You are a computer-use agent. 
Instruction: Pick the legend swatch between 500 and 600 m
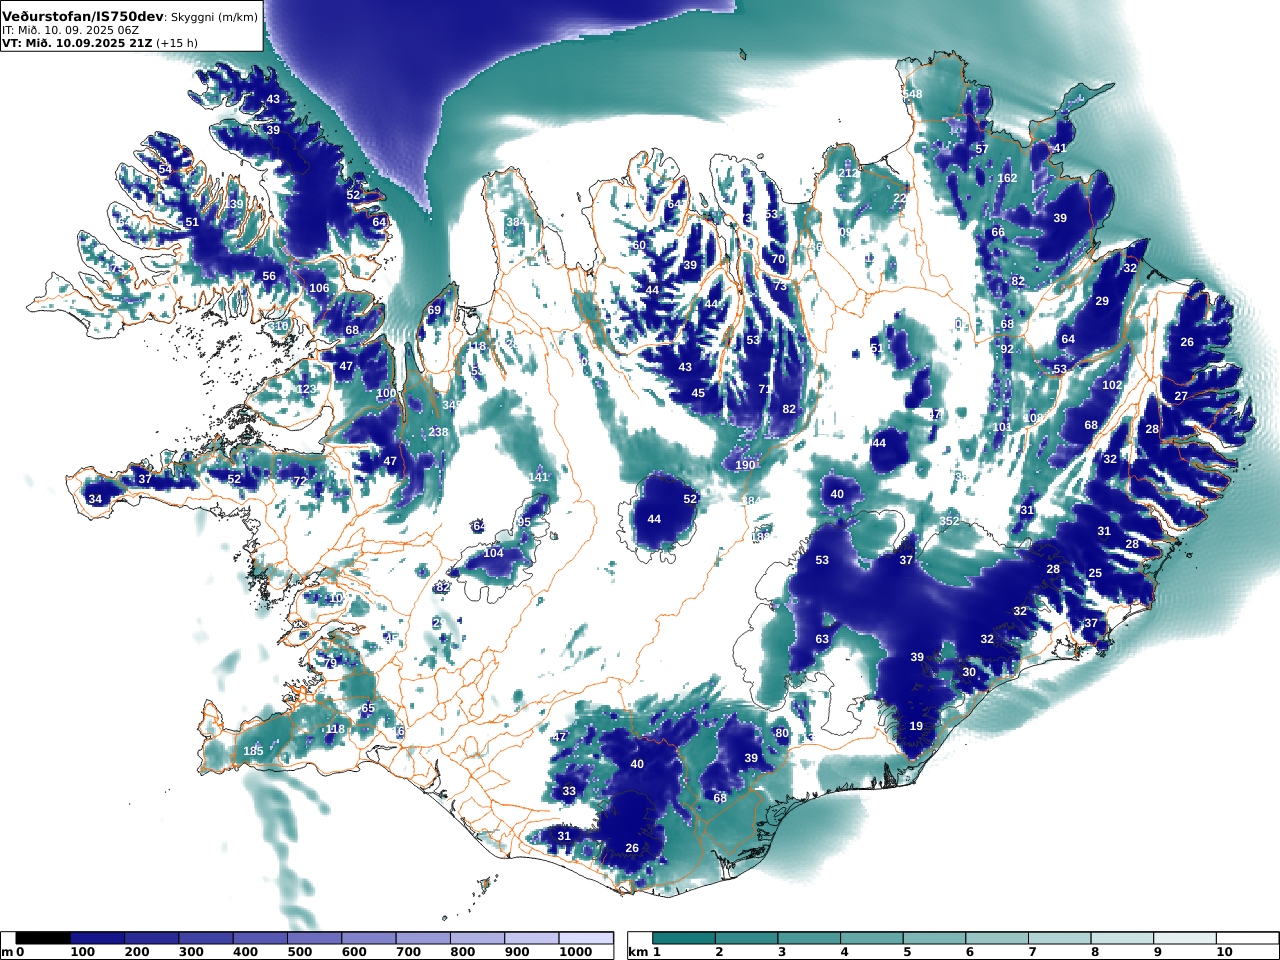[314, 938]
